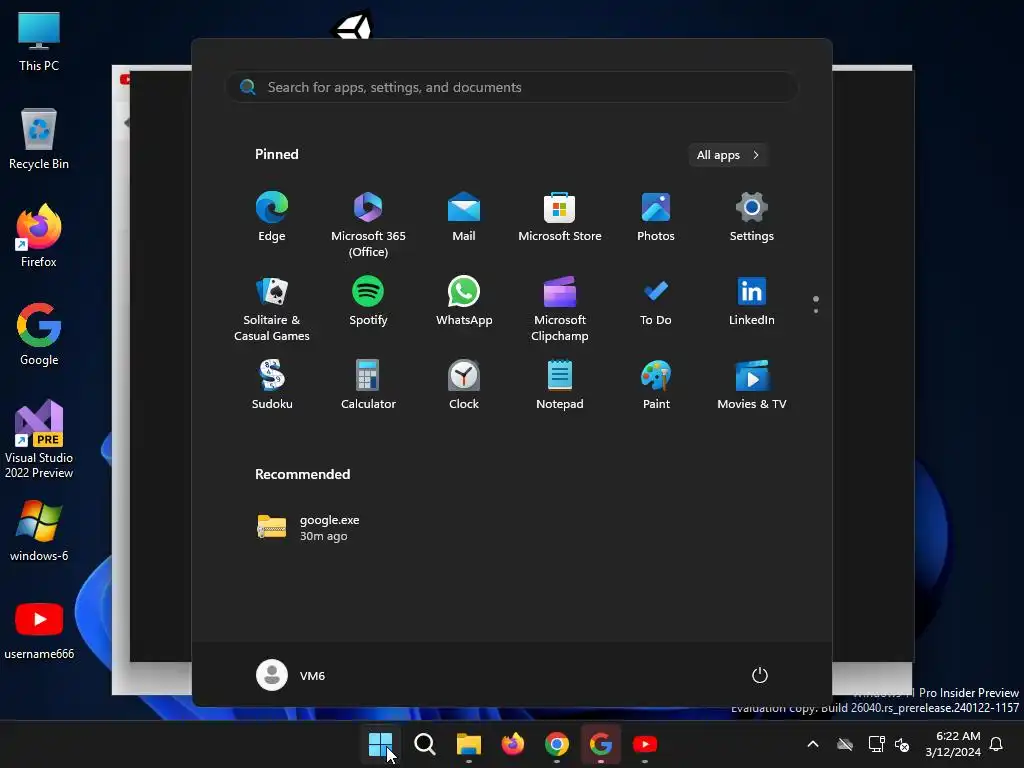Screen dimensions: 1024x768
Task: Select Visual Studio 2022 Preview shortcut
Action: click(39, 439)
